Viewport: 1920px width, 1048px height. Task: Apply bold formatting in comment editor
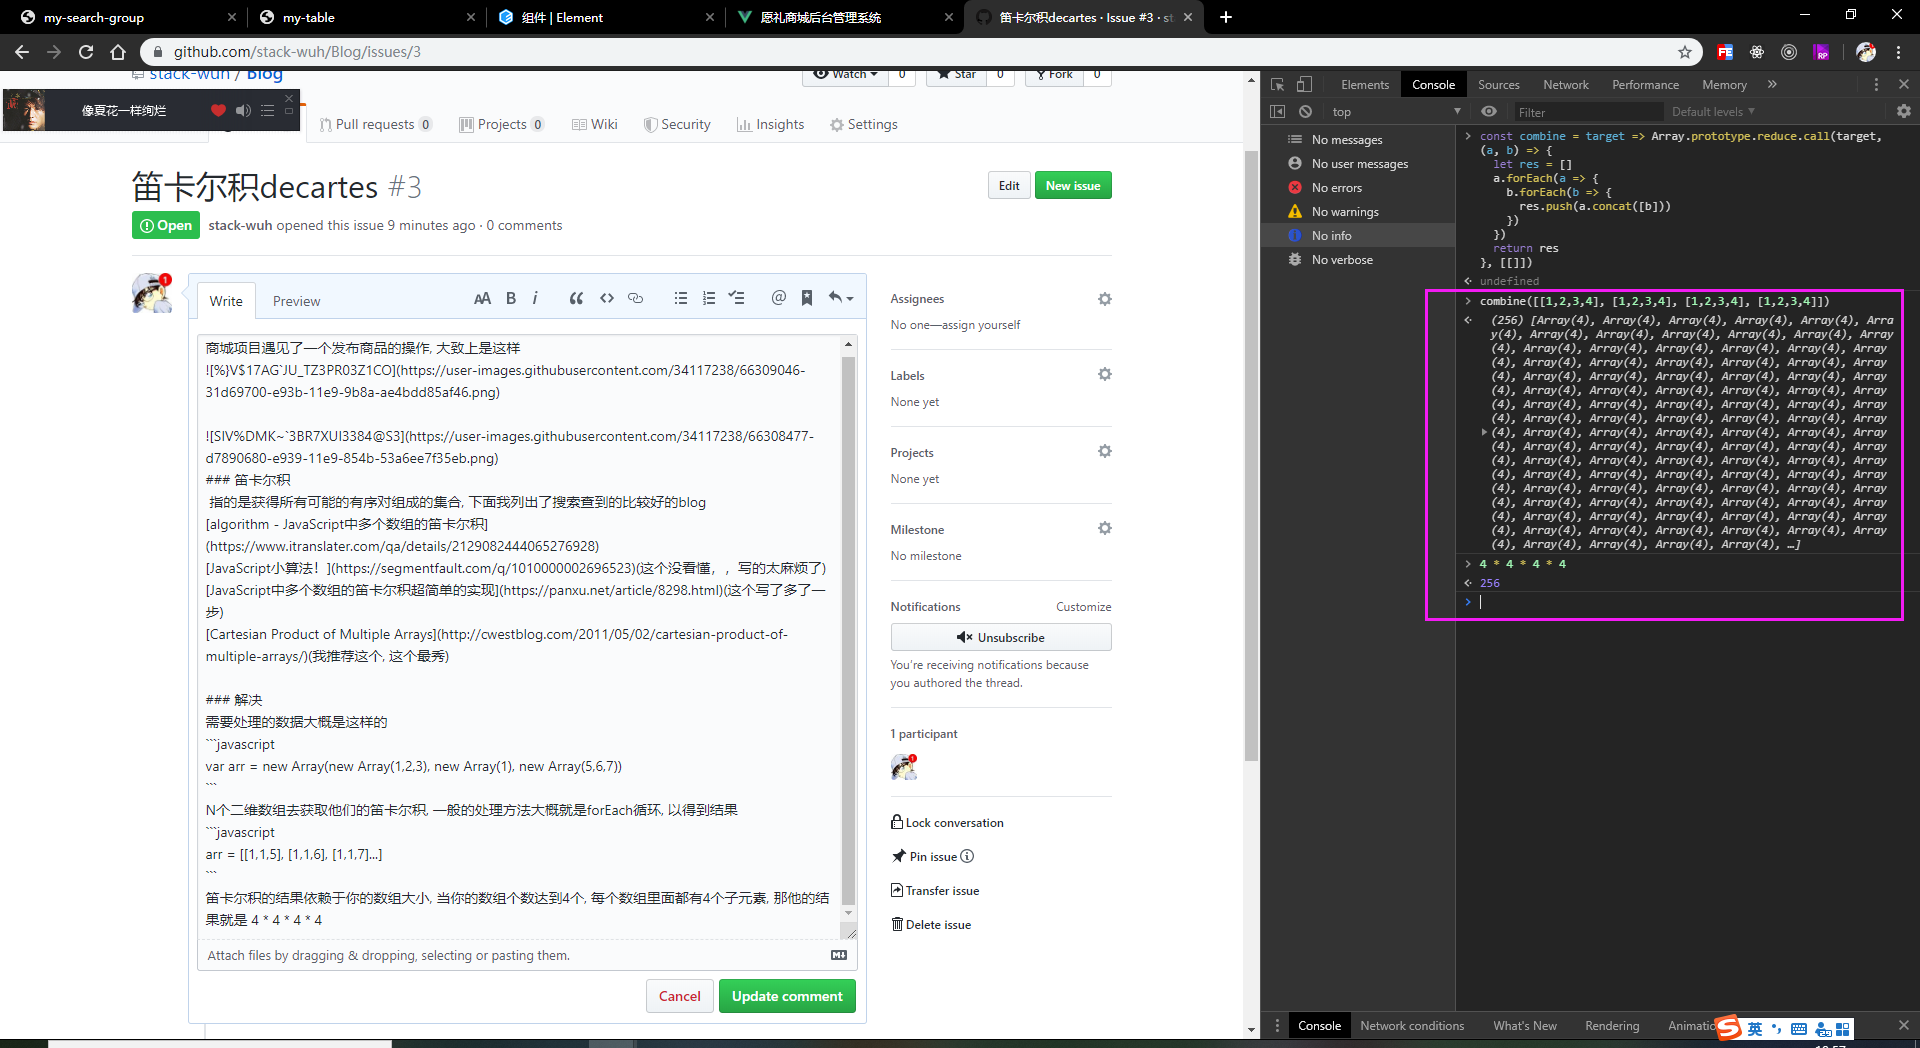pyautogui.click(x=511, y=298)
